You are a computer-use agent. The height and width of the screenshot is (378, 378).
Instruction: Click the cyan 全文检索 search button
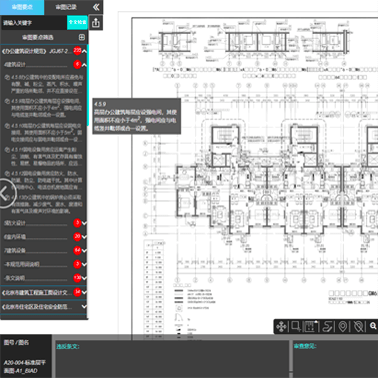[77, 23]
